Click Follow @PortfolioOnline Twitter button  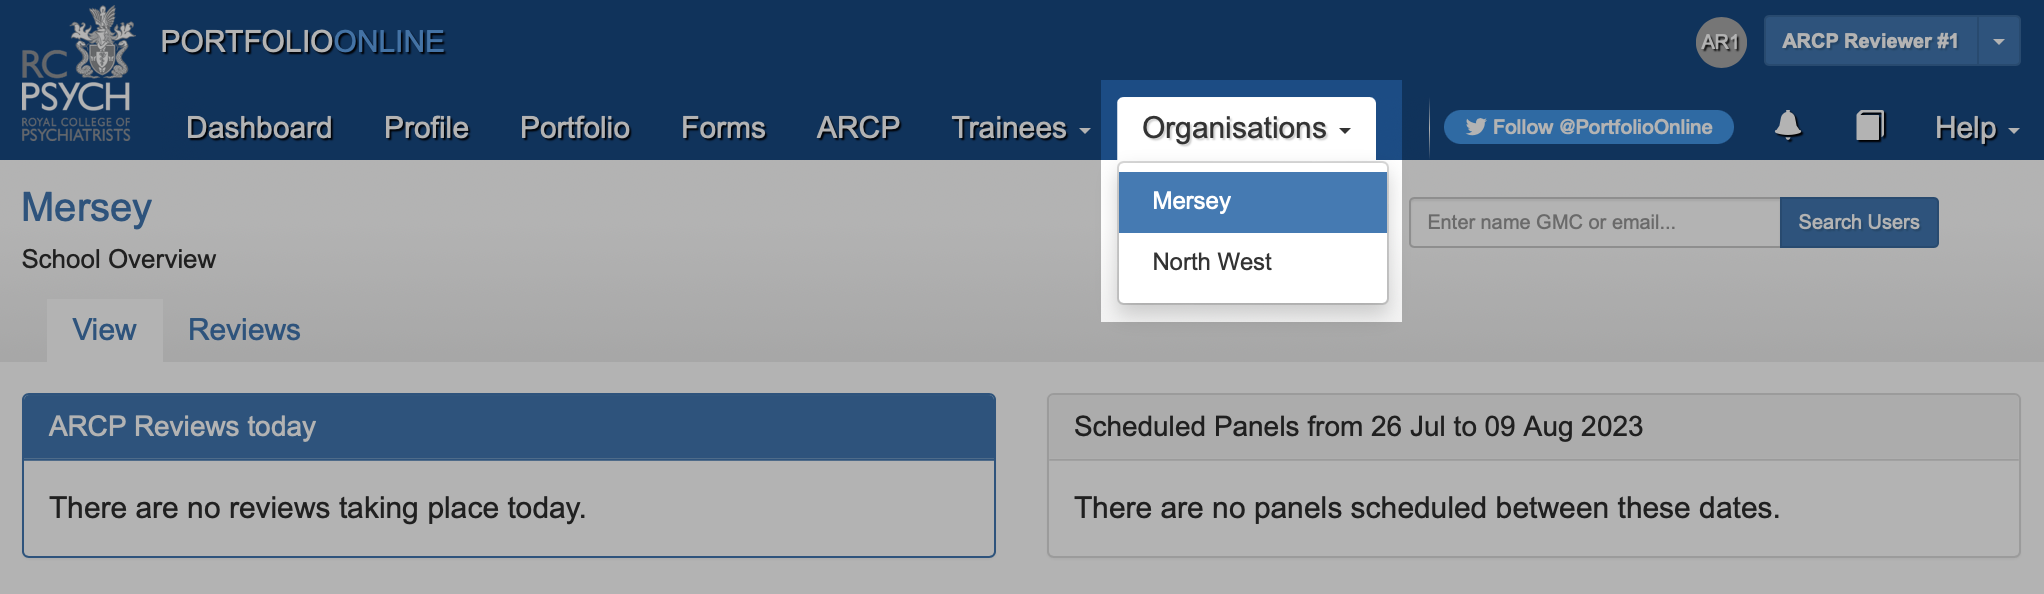click(1588, 127)
